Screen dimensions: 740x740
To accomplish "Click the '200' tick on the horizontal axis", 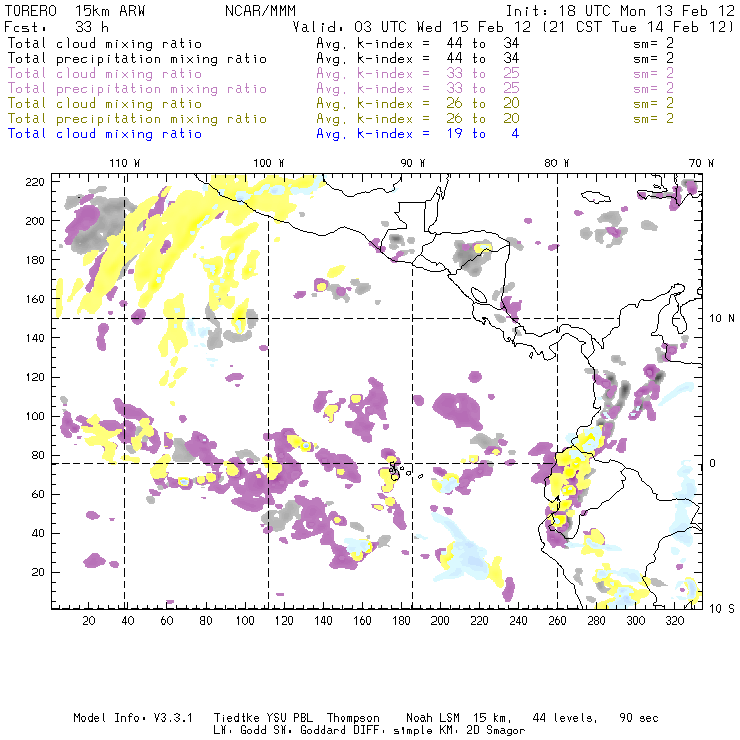I will [x=440, y=621].
